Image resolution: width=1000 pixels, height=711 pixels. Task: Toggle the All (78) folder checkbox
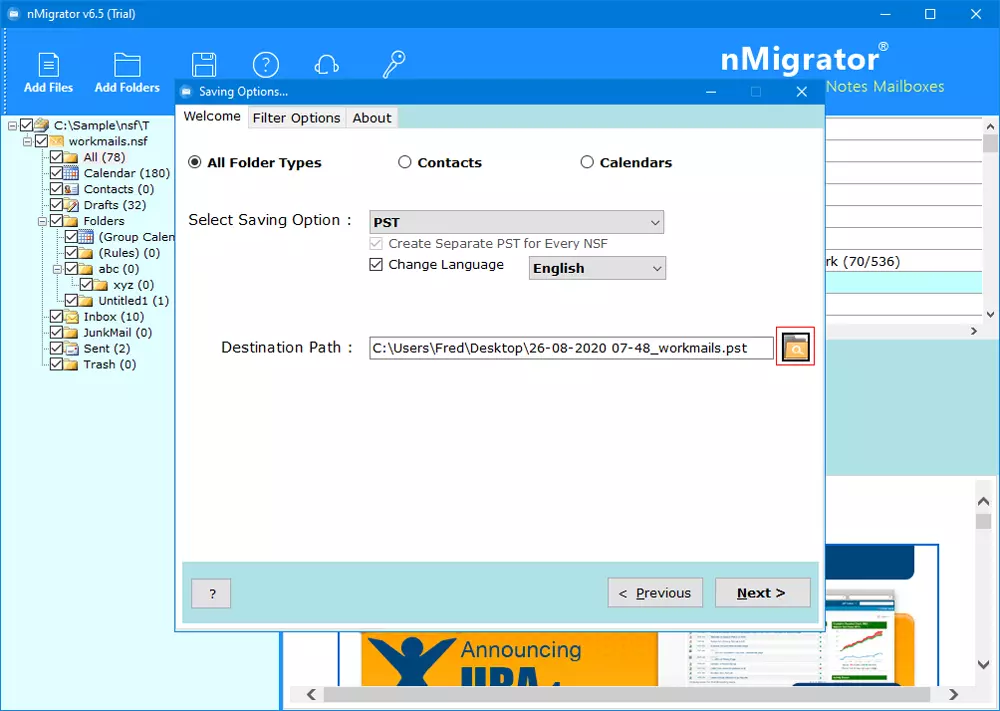click(x=56, y=157)
